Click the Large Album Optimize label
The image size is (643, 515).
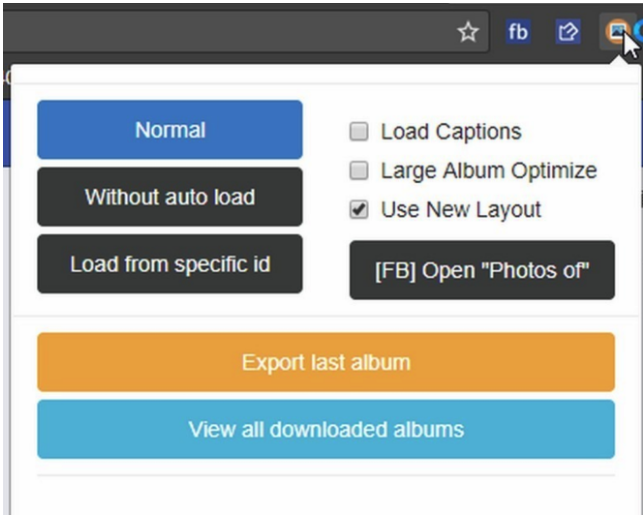tap(489, 171)
